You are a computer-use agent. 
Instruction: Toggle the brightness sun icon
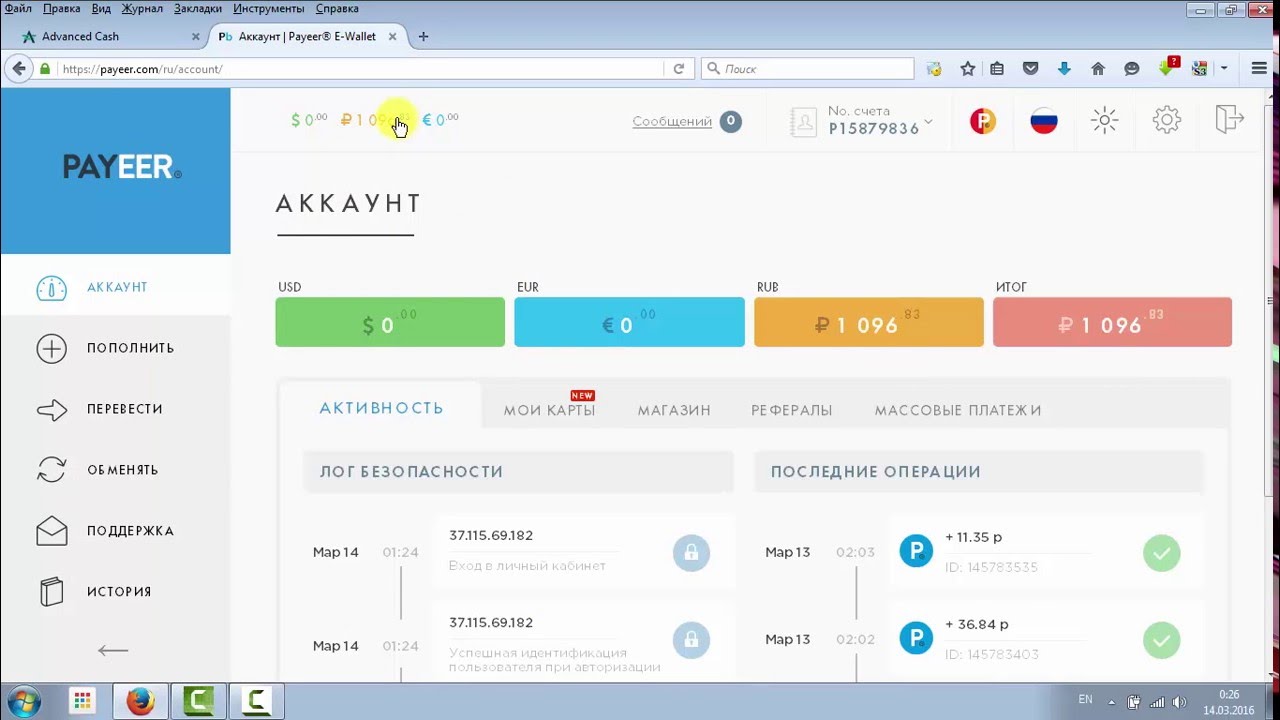(x=1105, y=121)
